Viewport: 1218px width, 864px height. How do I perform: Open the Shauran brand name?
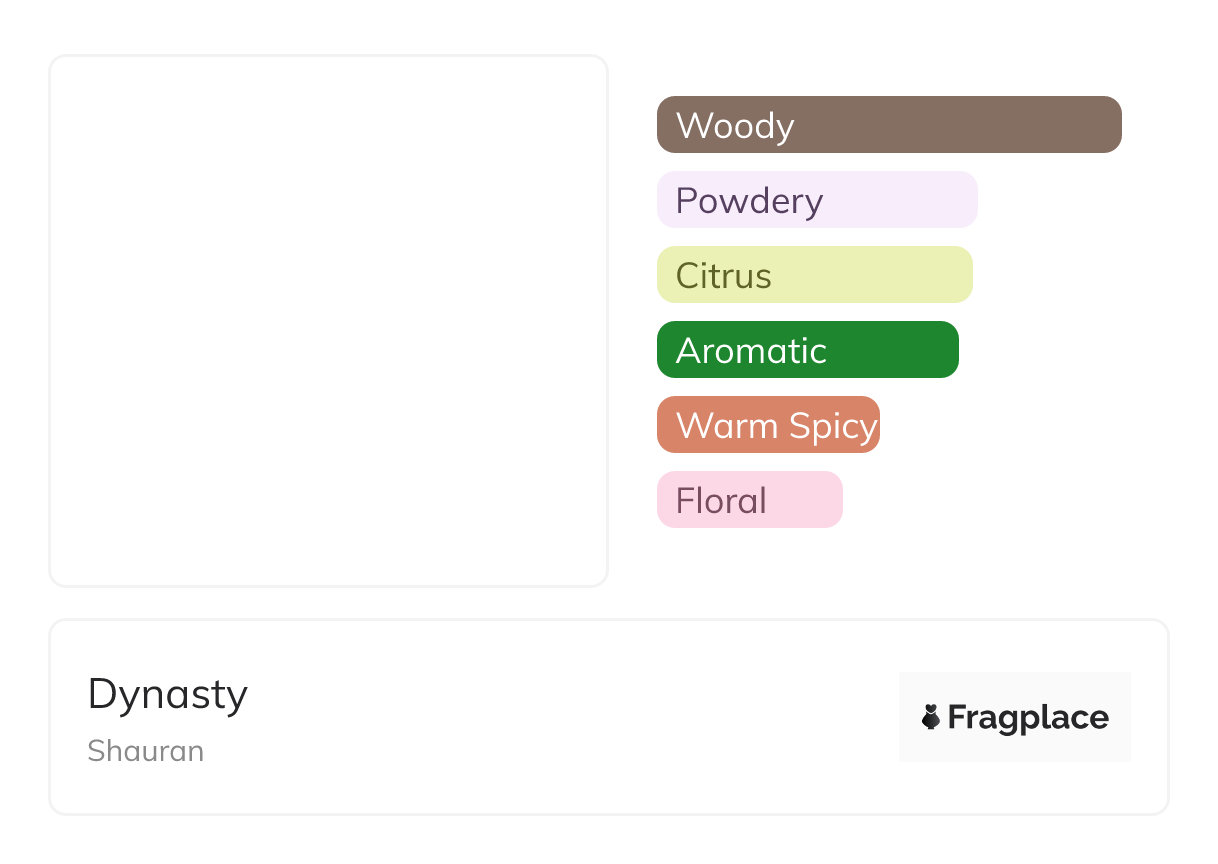click(146, 751)
